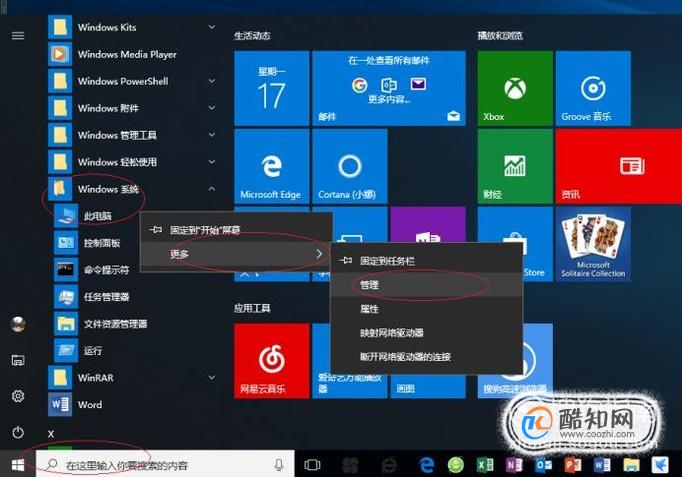Click the Power icon
Viewport: 682px width, 477px height.
18,432
